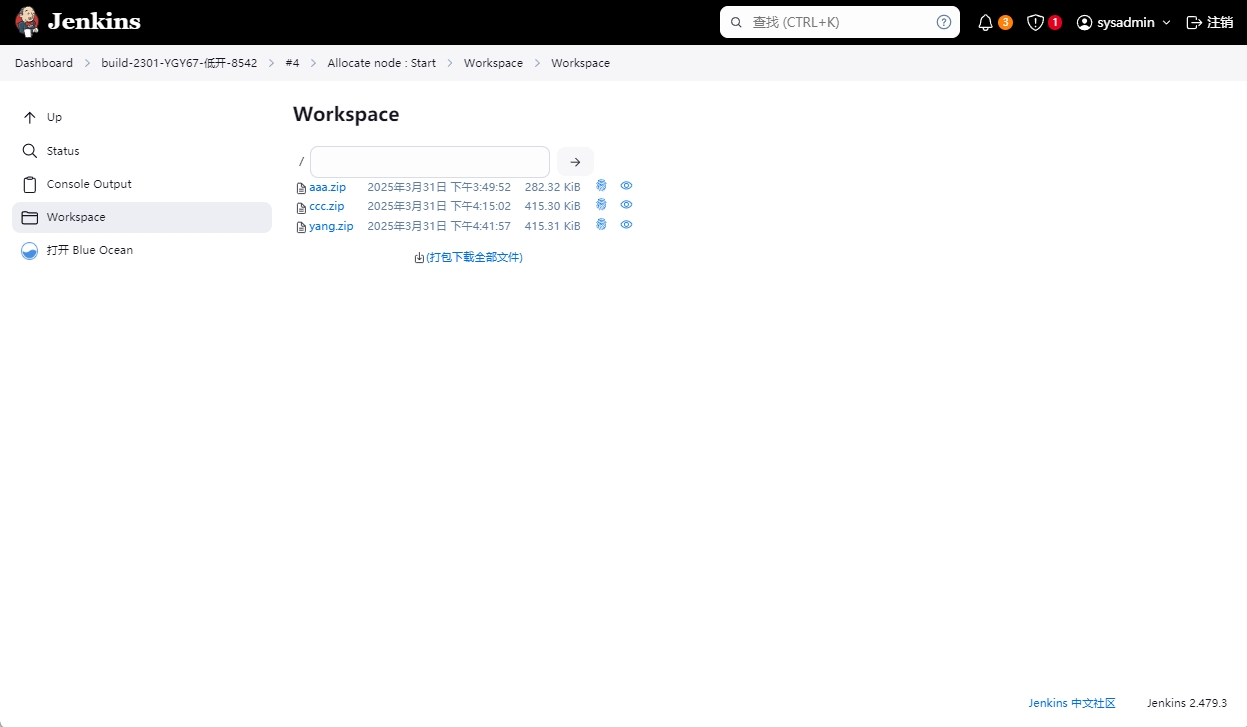This screenshot has width=1247, height=727.
Task: Open yang.zip file link
Action: (x=331, y=226)
